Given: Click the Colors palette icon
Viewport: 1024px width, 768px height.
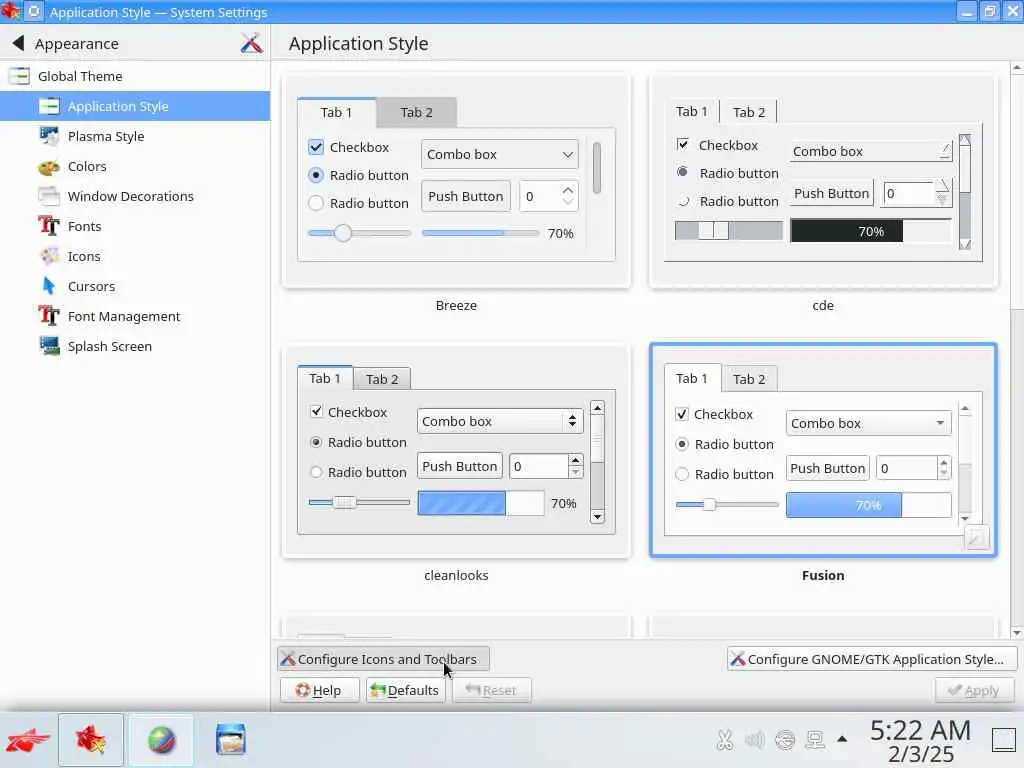Looking at the screenshot, I should 49,167.
